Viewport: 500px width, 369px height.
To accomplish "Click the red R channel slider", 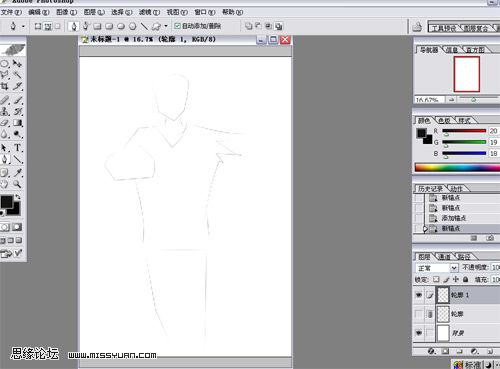I will click(x=464, y=131).
